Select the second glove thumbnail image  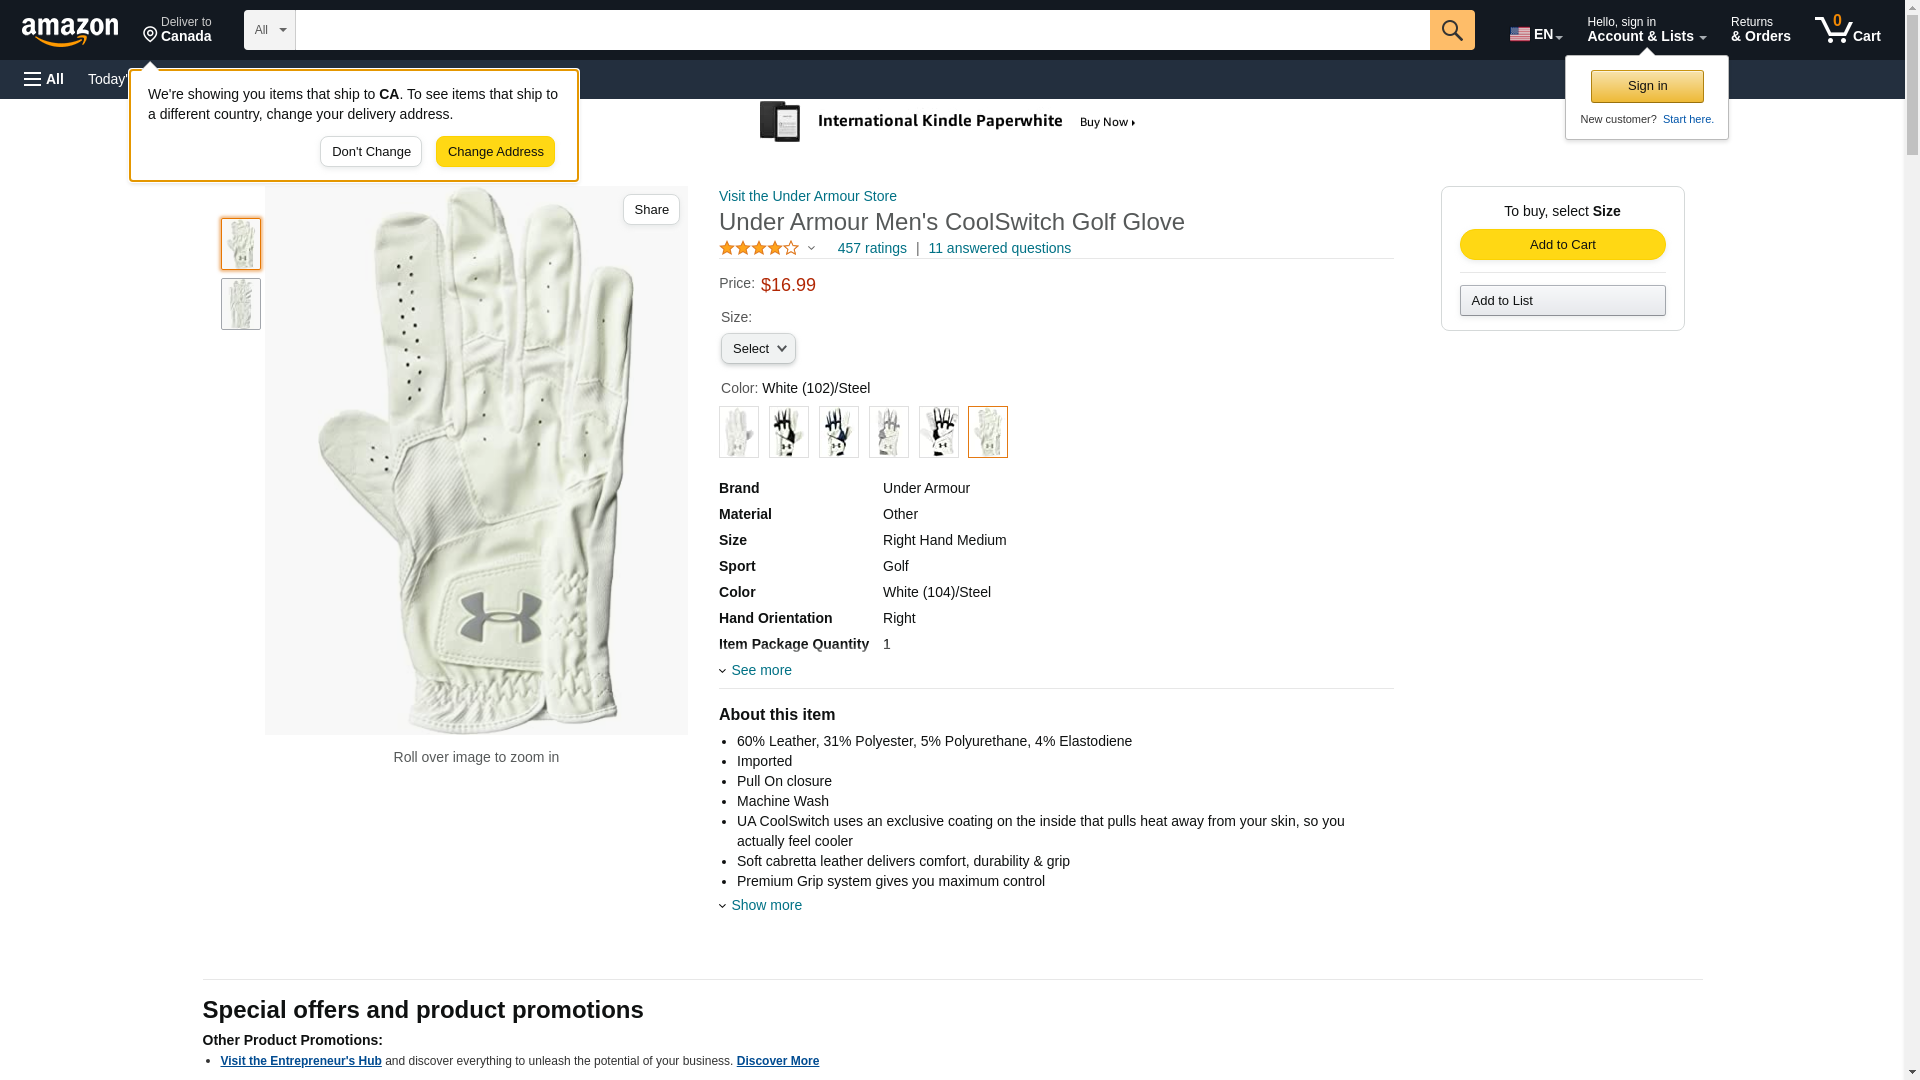[x=241, y=304]
